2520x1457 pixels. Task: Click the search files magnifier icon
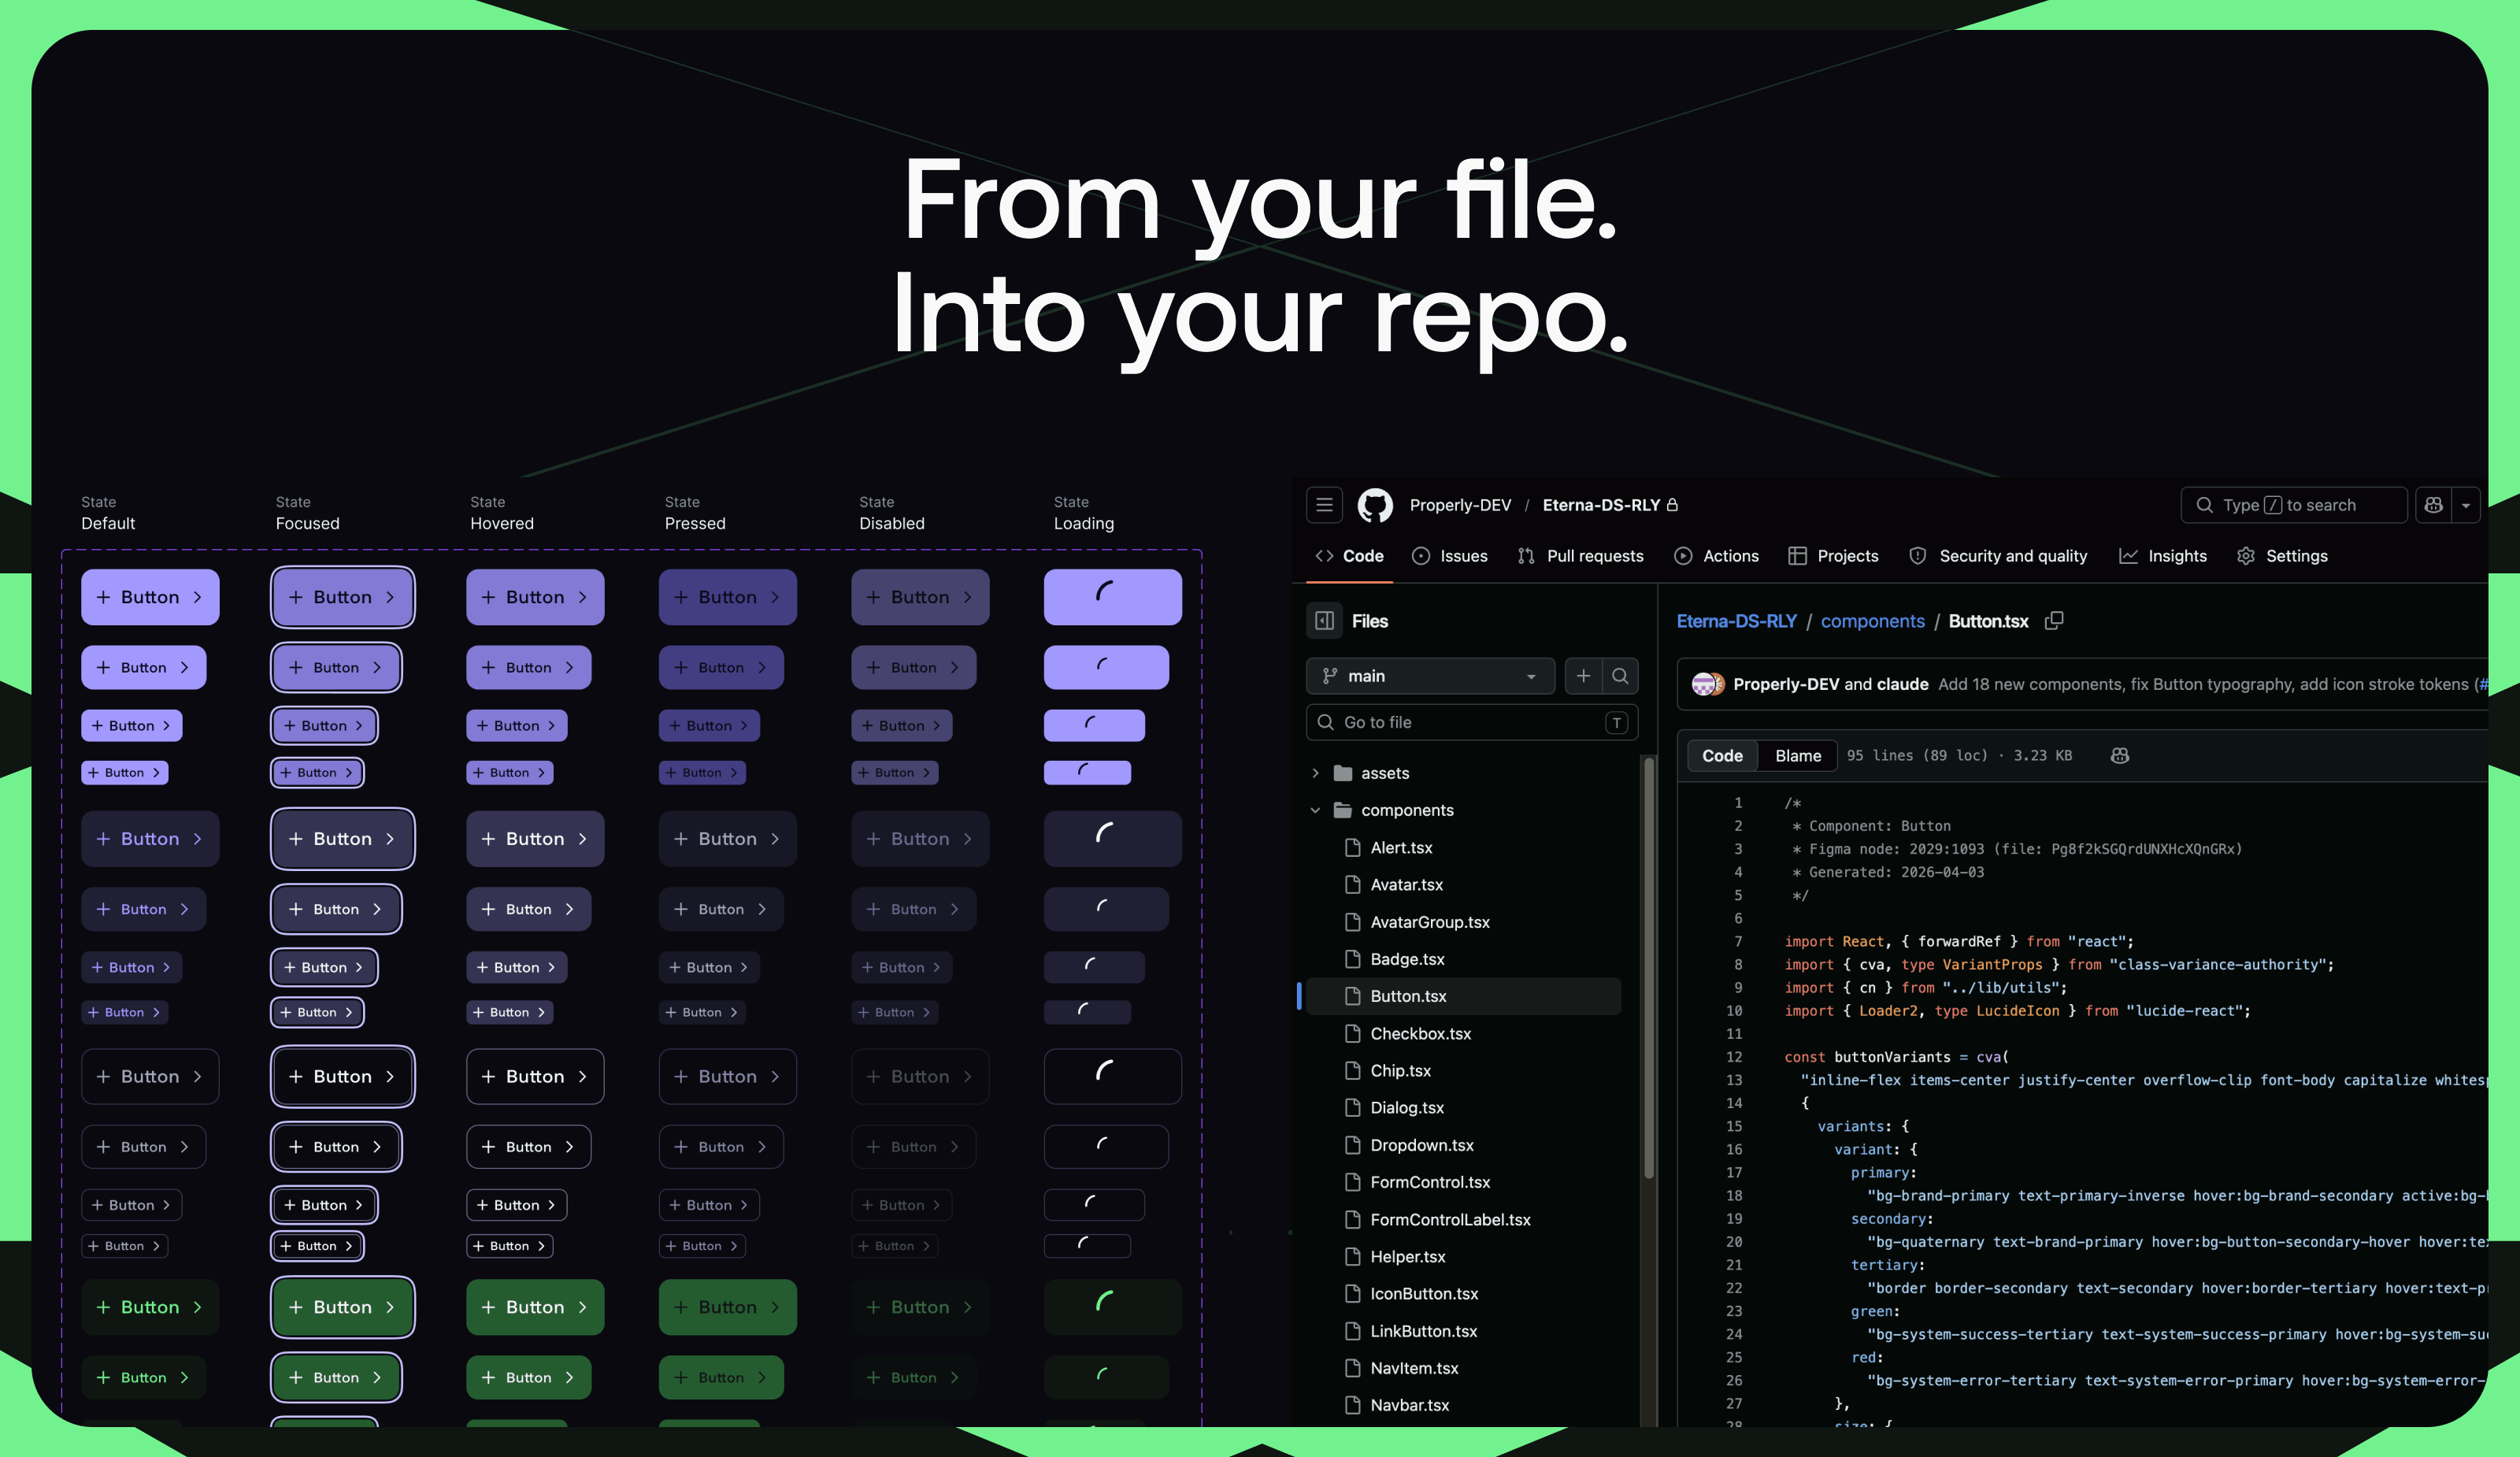pyautogui.click(x=1620, y=676)
